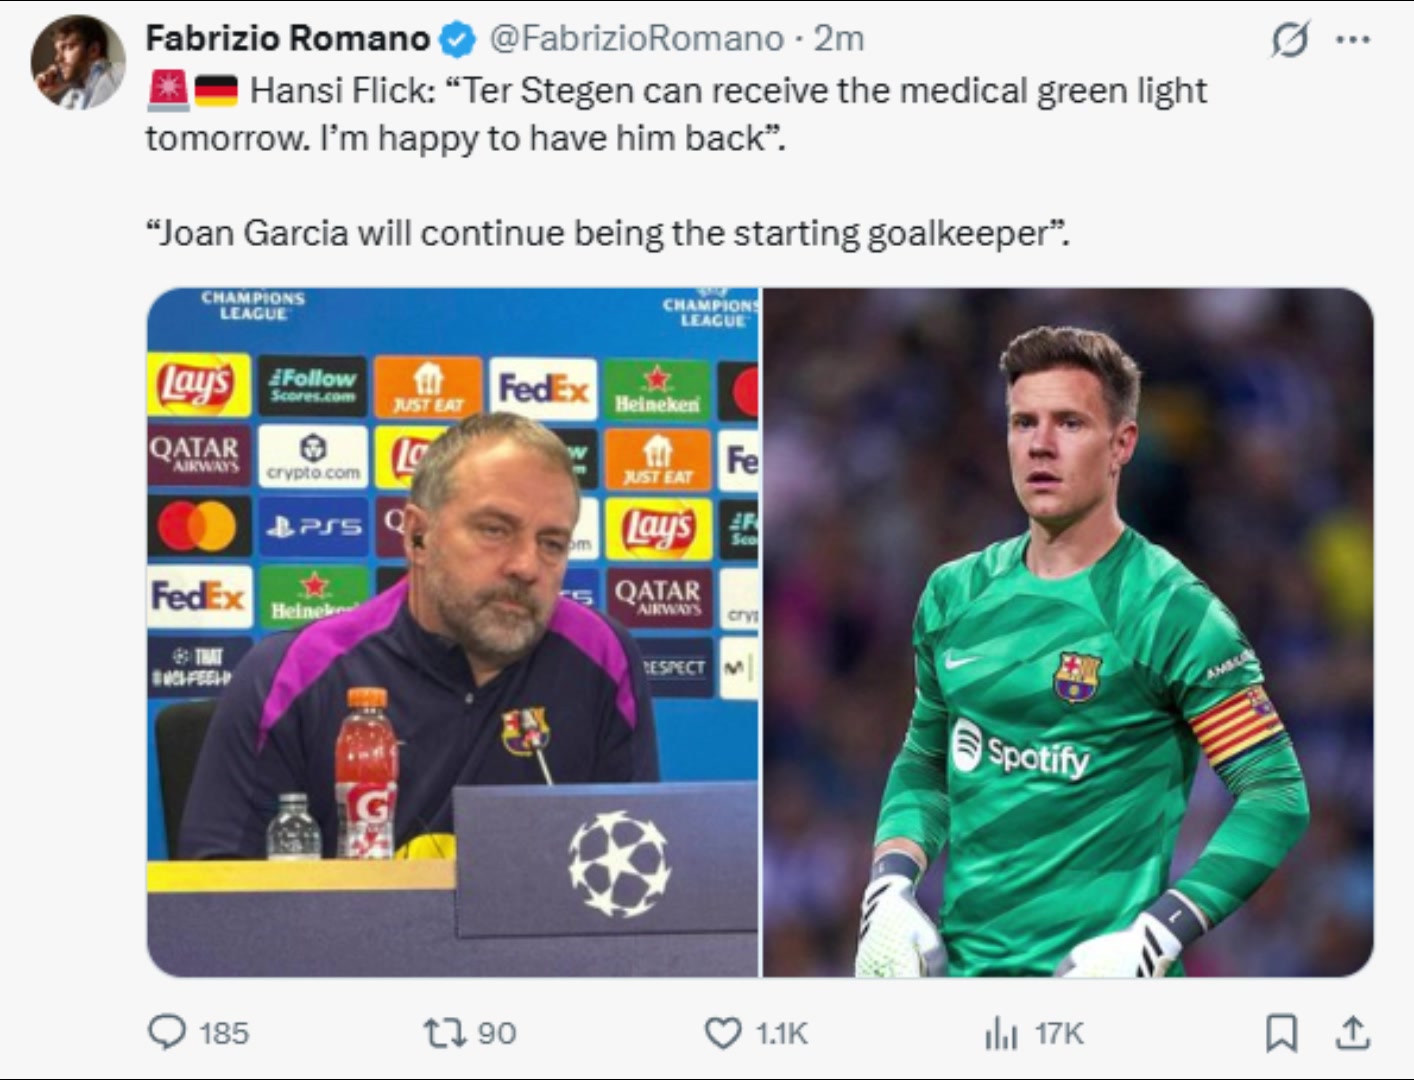Viewport: 1414px width, 1080px height.
Task: Open the @FabrizioRomano handle link
Action: (636, 38)
